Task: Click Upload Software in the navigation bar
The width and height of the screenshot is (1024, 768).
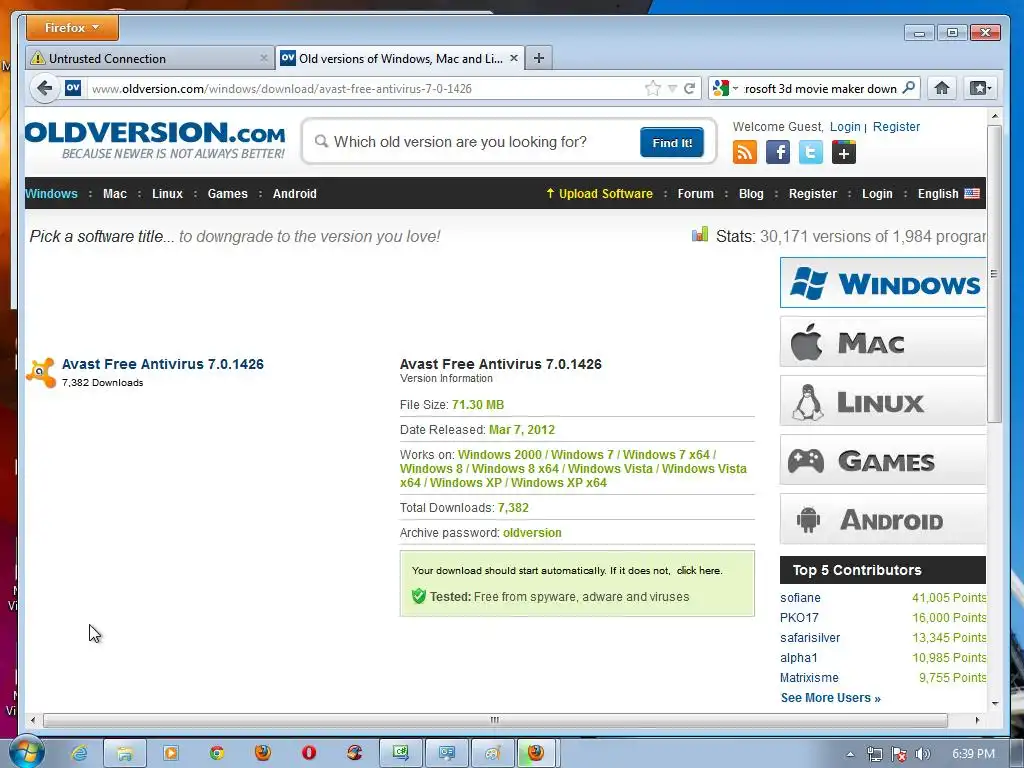Action: coord(600,194)
